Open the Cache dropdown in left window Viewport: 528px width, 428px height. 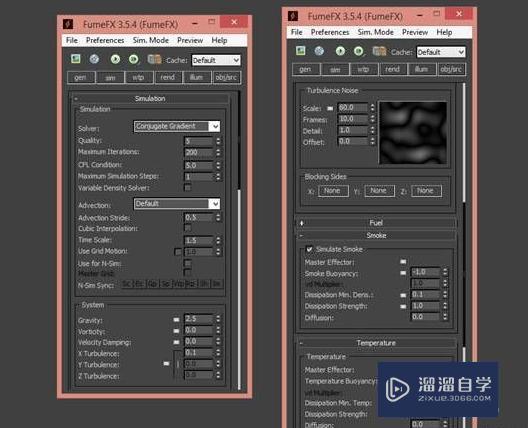pyautogui.click(x=216, y=61)
